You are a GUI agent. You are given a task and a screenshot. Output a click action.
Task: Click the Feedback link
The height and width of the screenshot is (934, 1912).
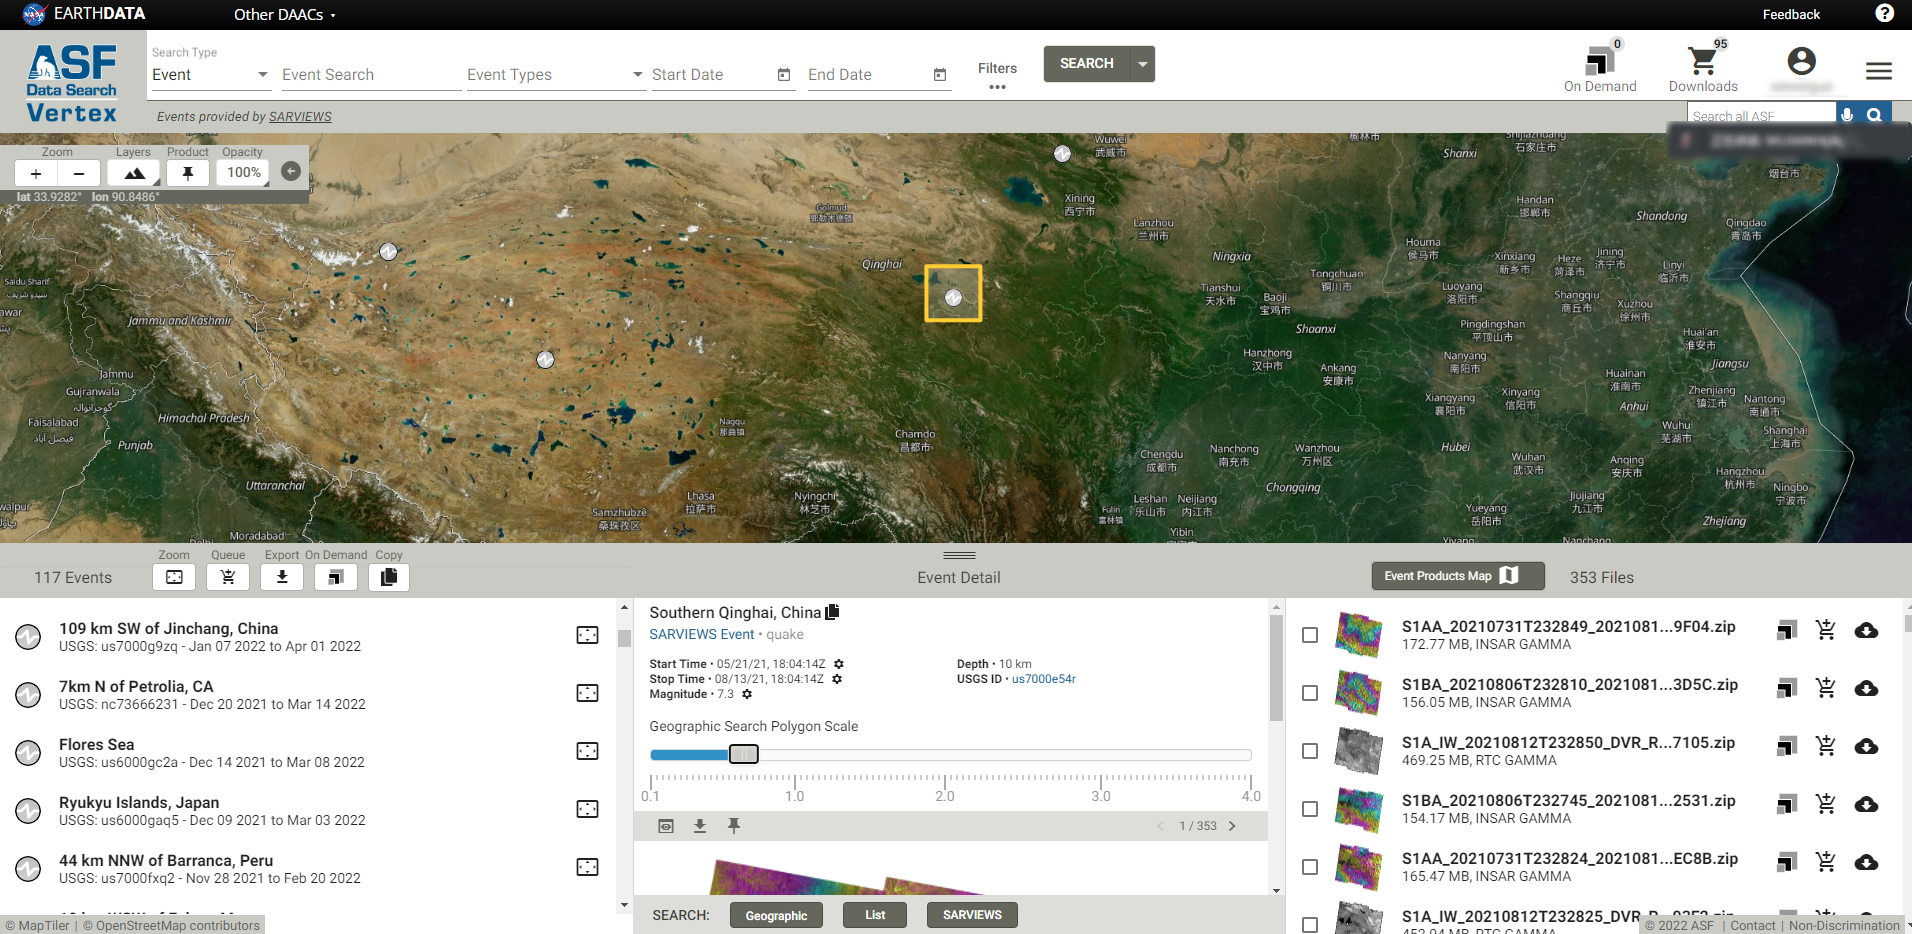point(1791,14)
